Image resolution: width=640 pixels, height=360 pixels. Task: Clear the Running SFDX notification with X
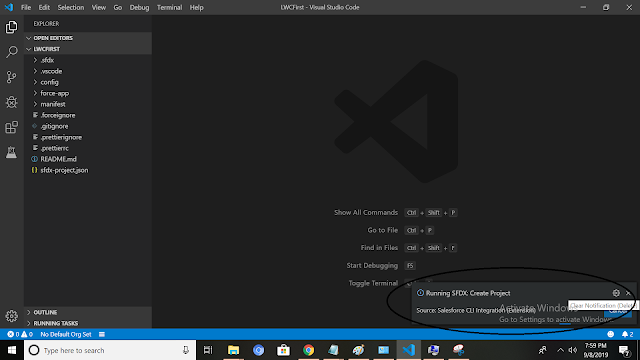click(628, 293)
